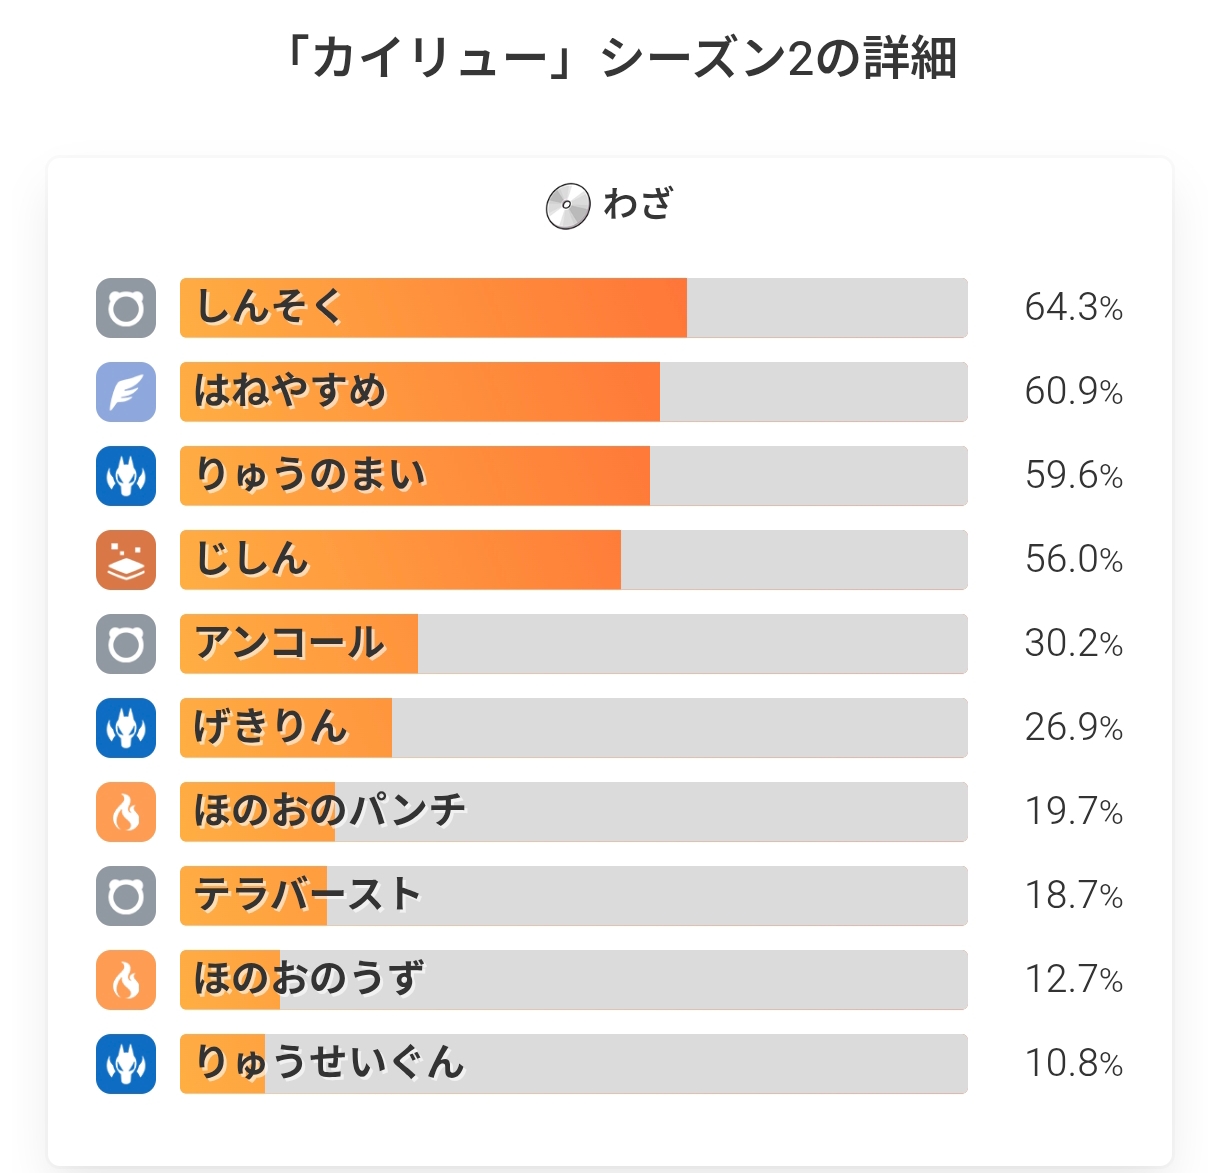Screen dimensions: 1220x1173
Task: Click the Normal-type icon beside アンコール
Action: [x=126, y=644]
